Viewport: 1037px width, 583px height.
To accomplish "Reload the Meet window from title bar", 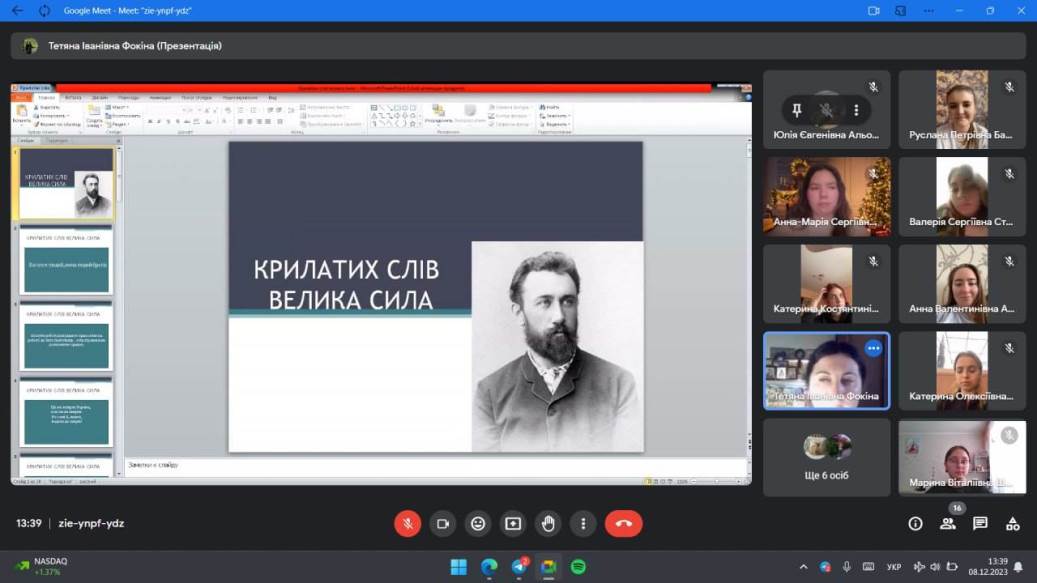I will coord(43,10).
